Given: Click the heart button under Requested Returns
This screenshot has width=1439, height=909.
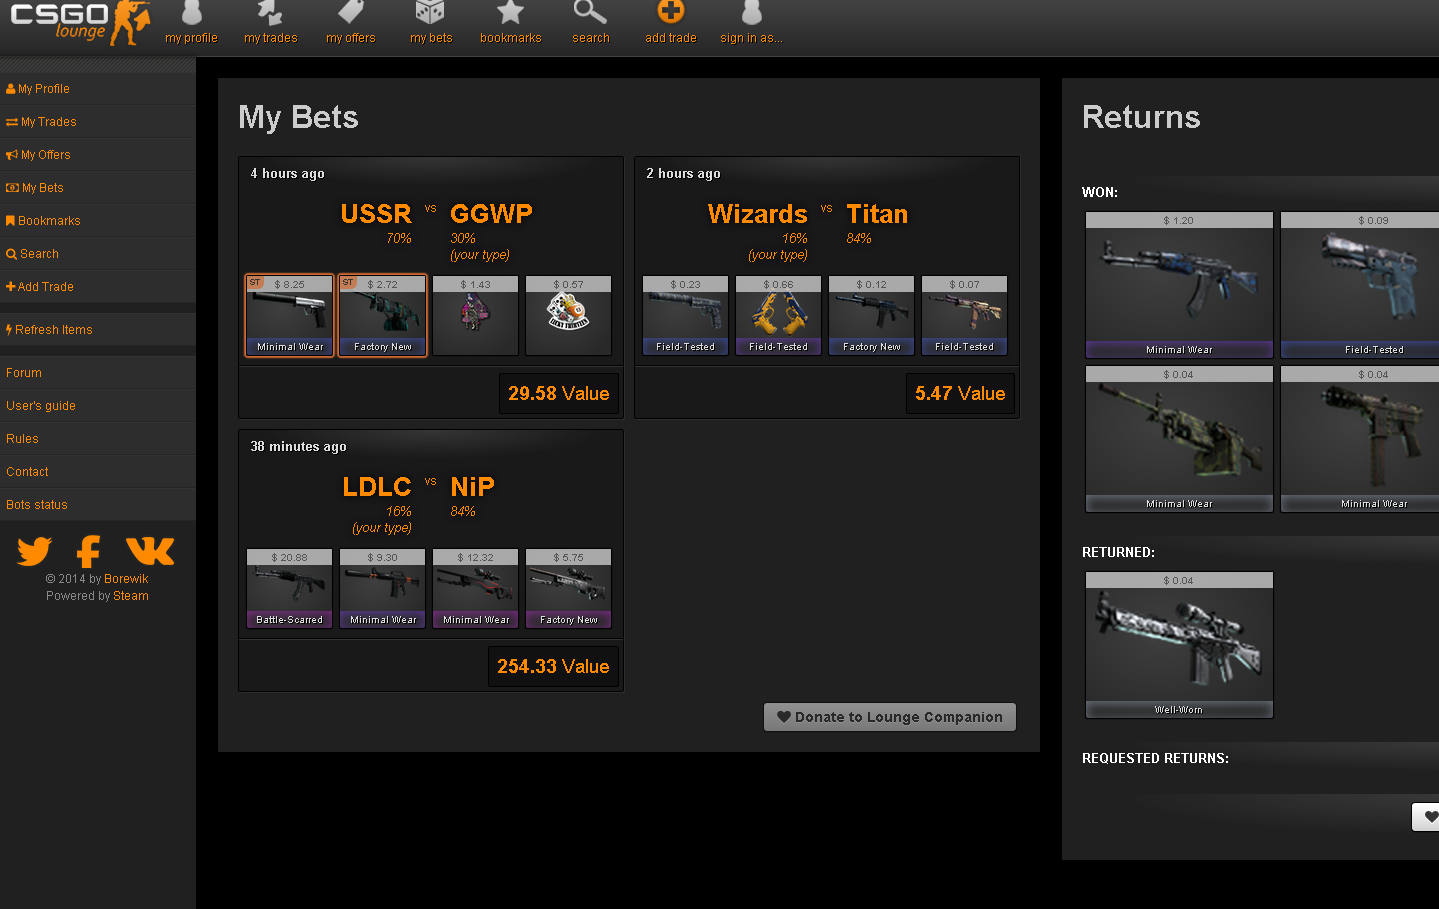Looking at the screenshot, I should tap(1427, 817).
